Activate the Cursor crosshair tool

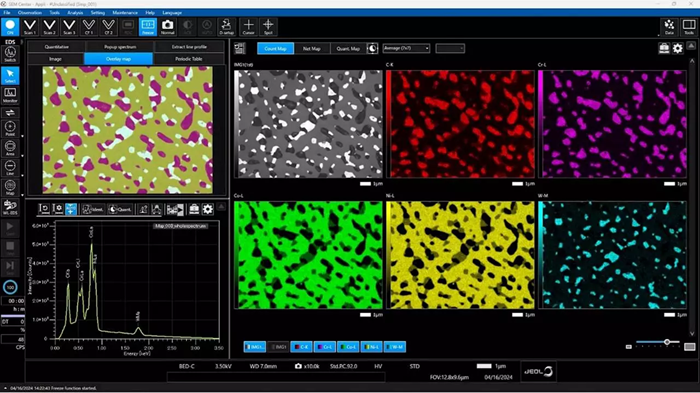point(249,27)
